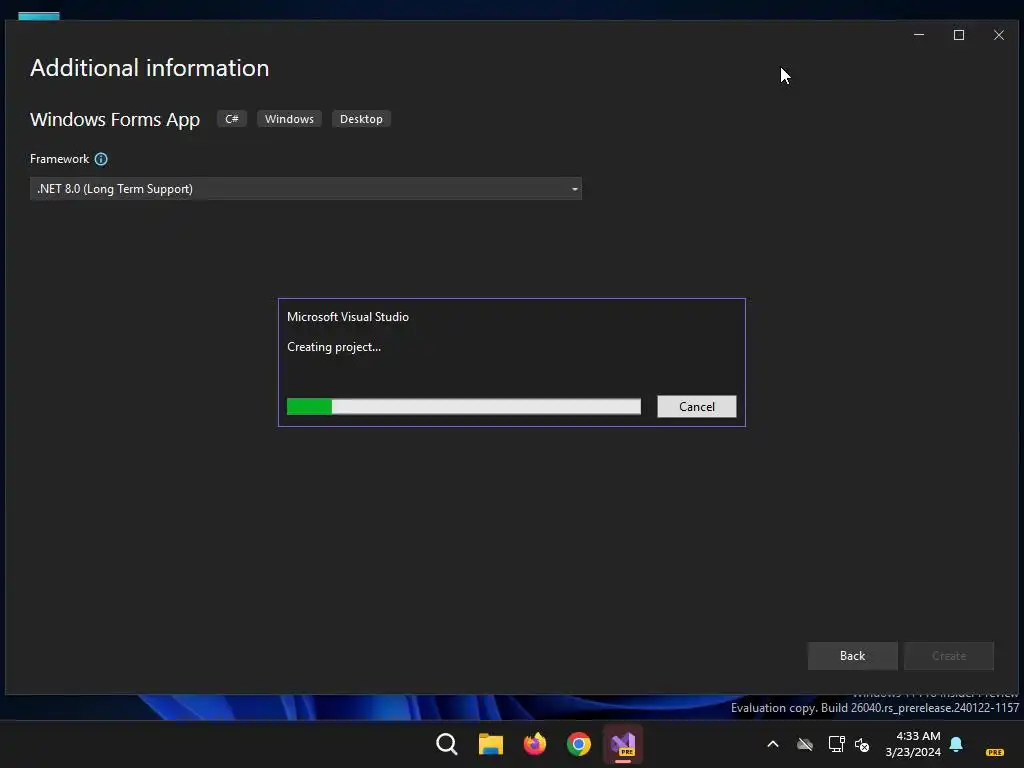Click the yellow PRE badge tray icon
This screenshot has width=1024, height=768.
(995, 752)
